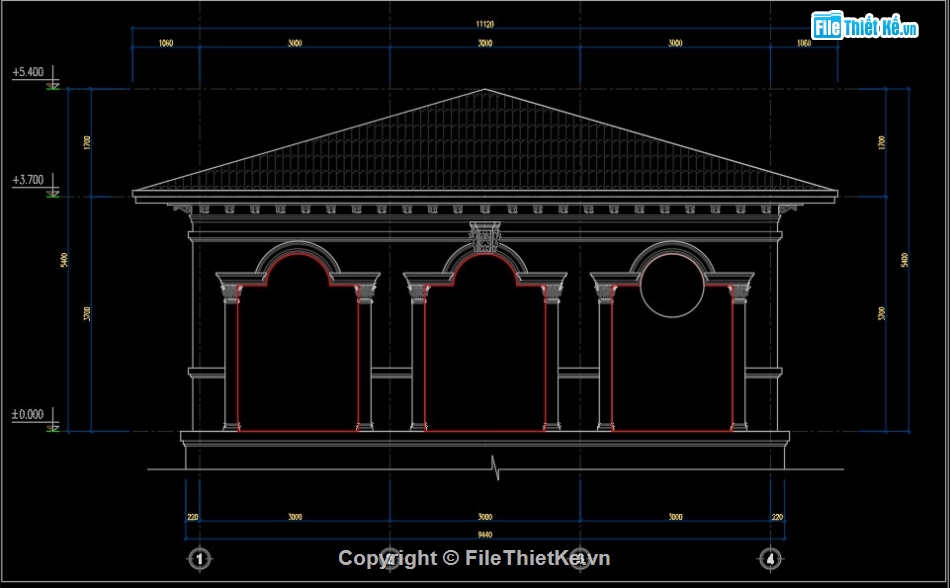This screenshot has width=950, height=588.
Task: Pick the left-side 1700 roof height dimension
Action: [87, 143]
